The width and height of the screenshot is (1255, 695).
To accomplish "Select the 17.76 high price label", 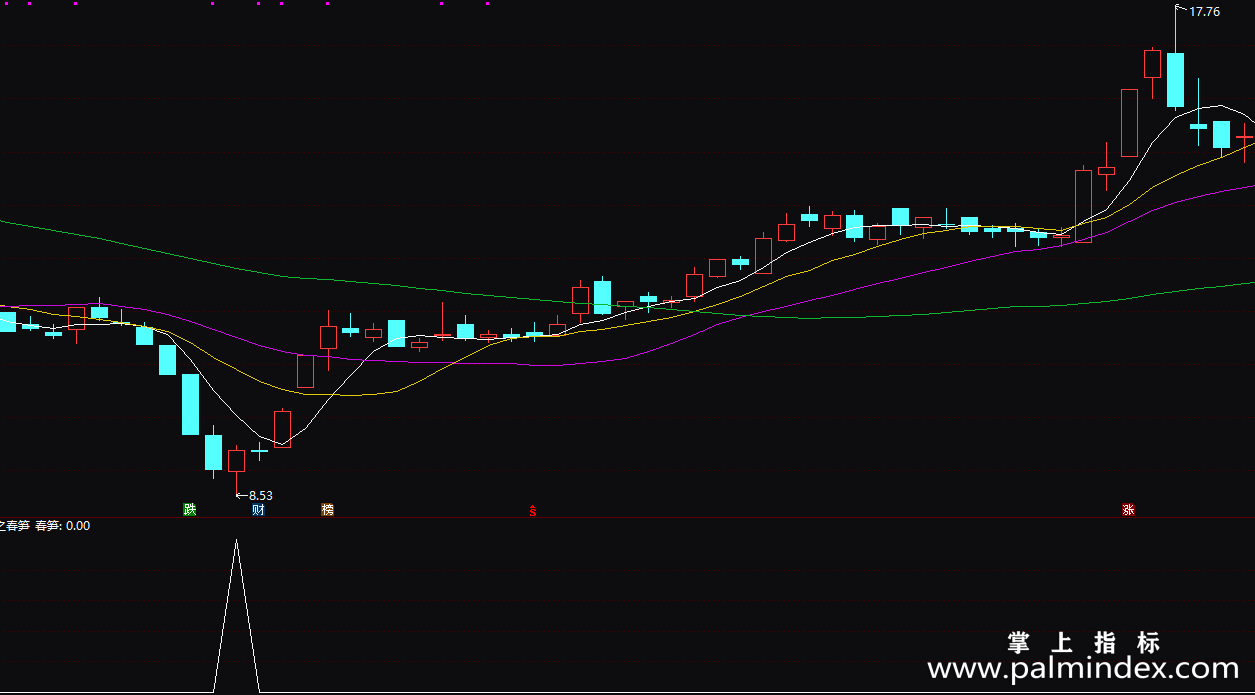I will [1204, 12].
